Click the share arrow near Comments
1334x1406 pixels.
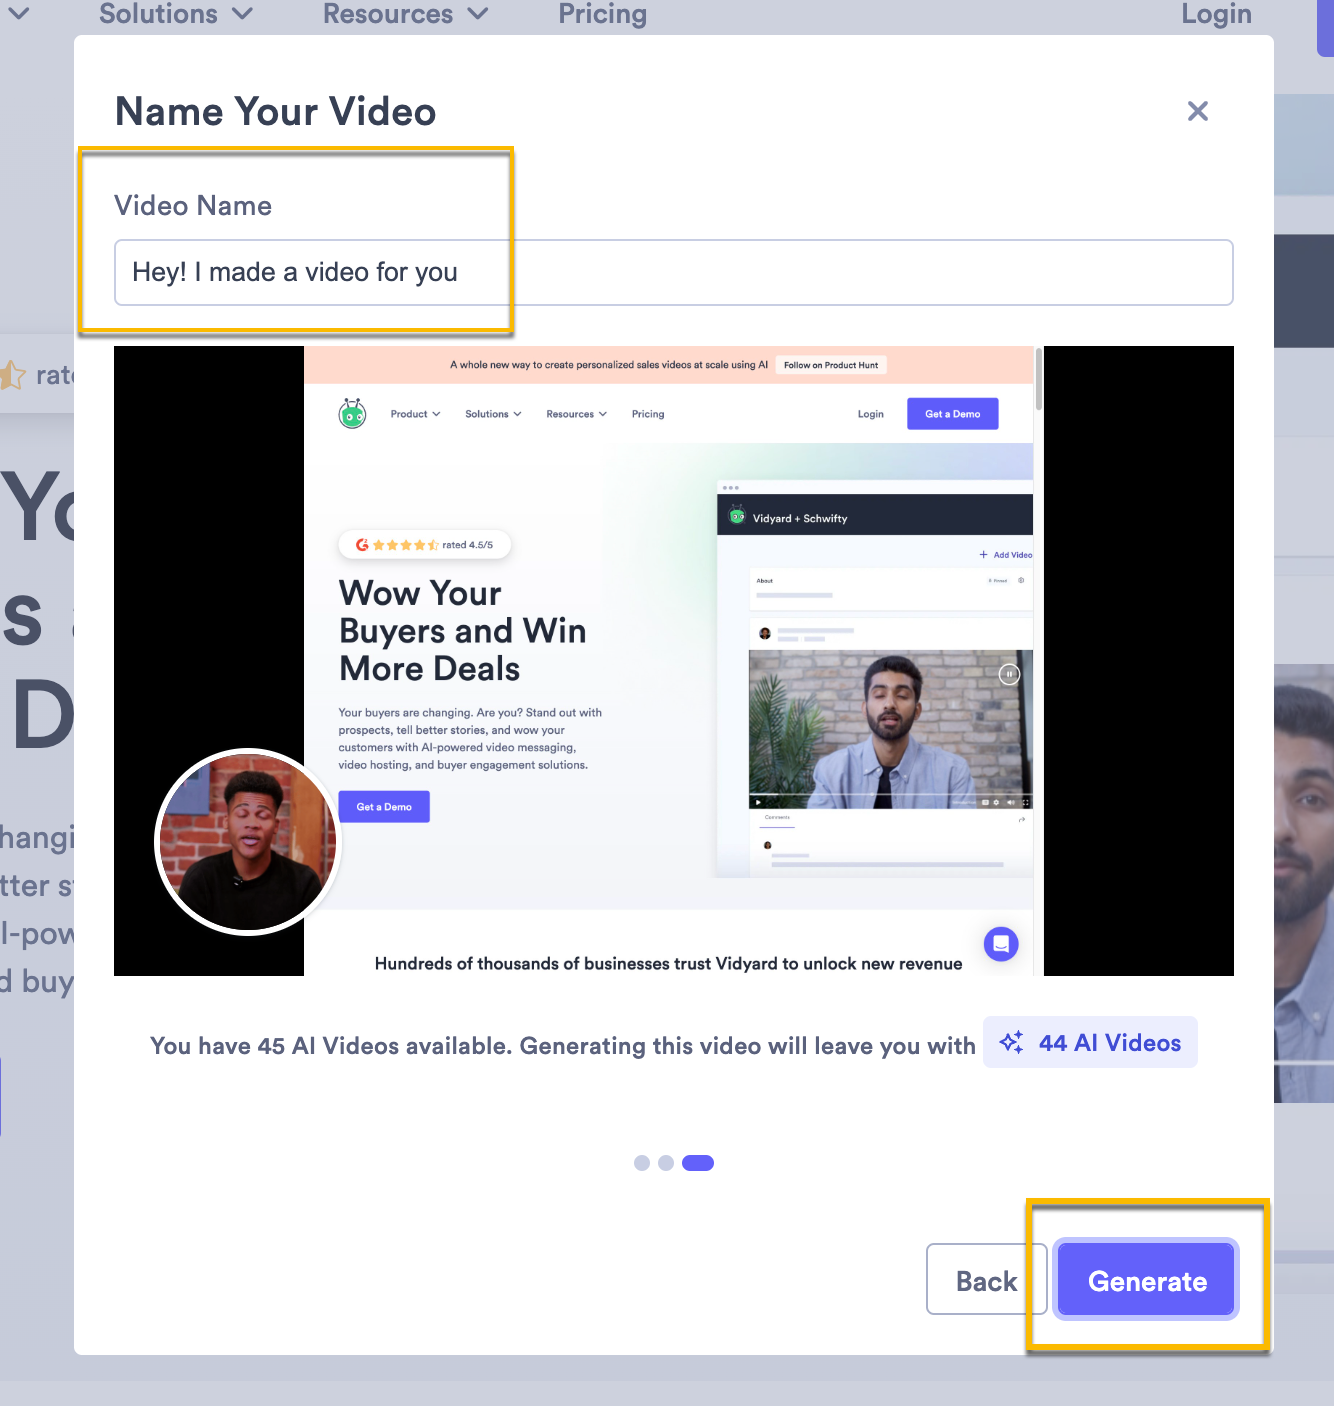point(1022,820)
